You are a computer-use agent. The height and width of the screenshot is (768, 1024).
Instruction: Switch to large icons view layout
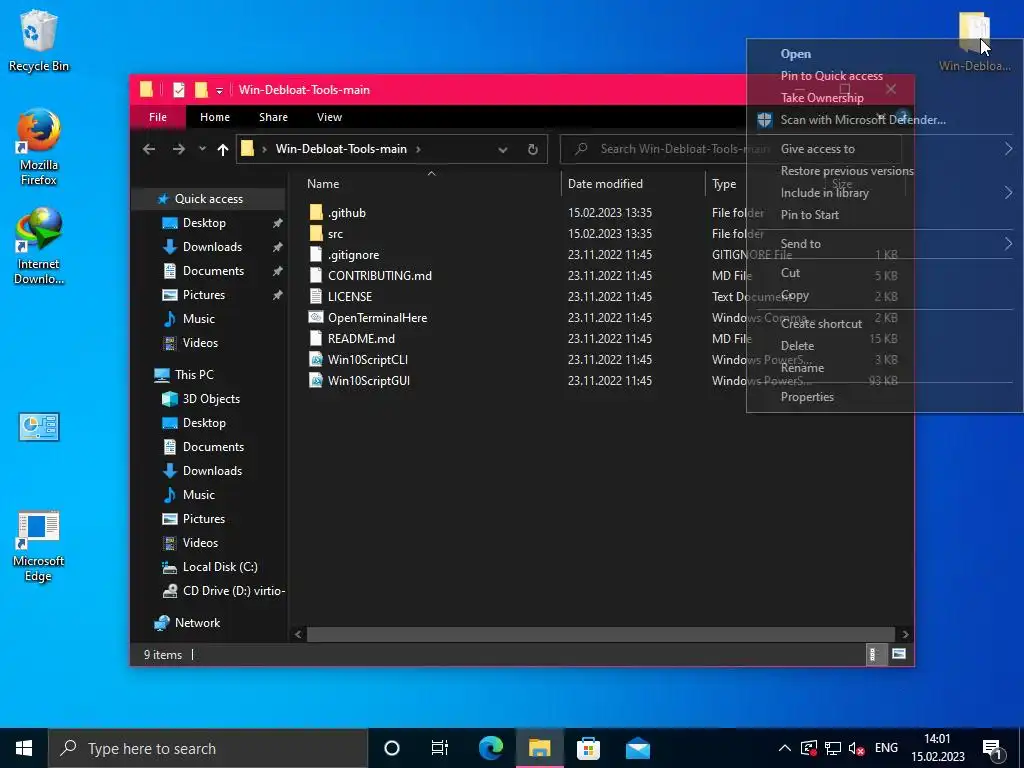pos(899,654)
